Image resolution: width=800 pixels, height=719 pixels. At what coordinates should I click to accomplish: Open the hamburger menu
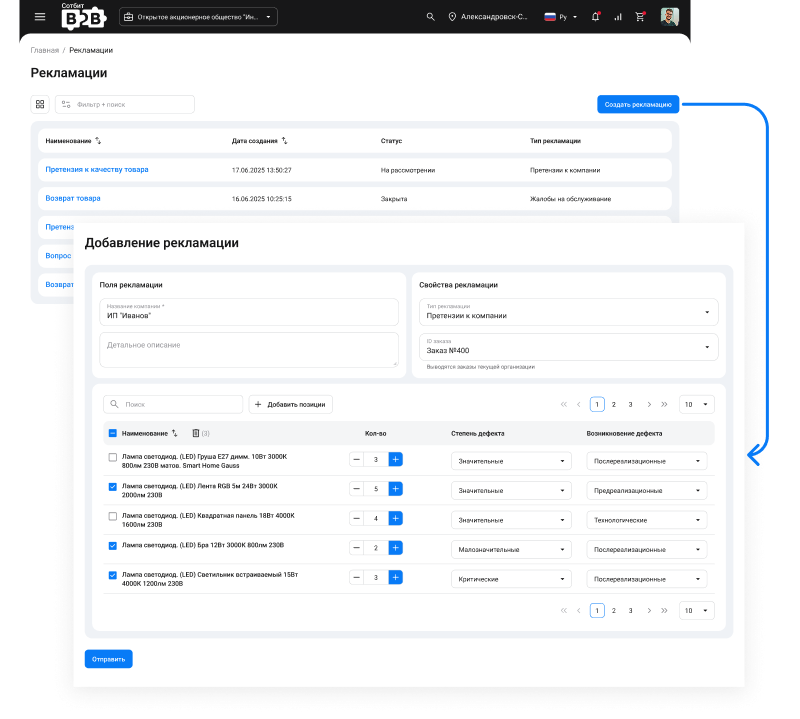pos(38,17)
